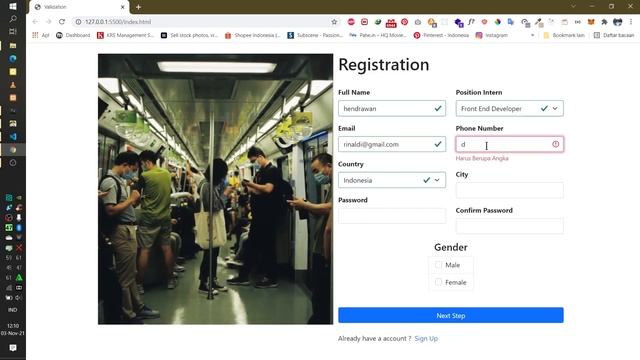Open the Pinterest - Indonesia bookmark

[x=441, y=35]
